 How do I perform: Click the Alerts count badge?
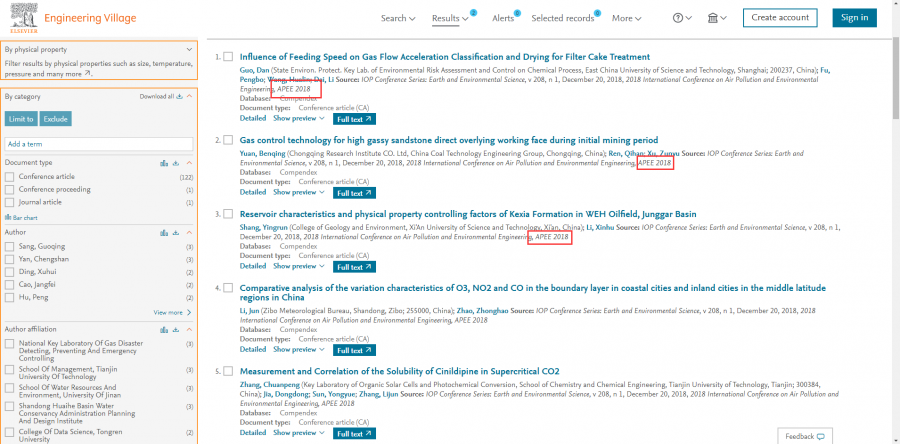(517, 13)
